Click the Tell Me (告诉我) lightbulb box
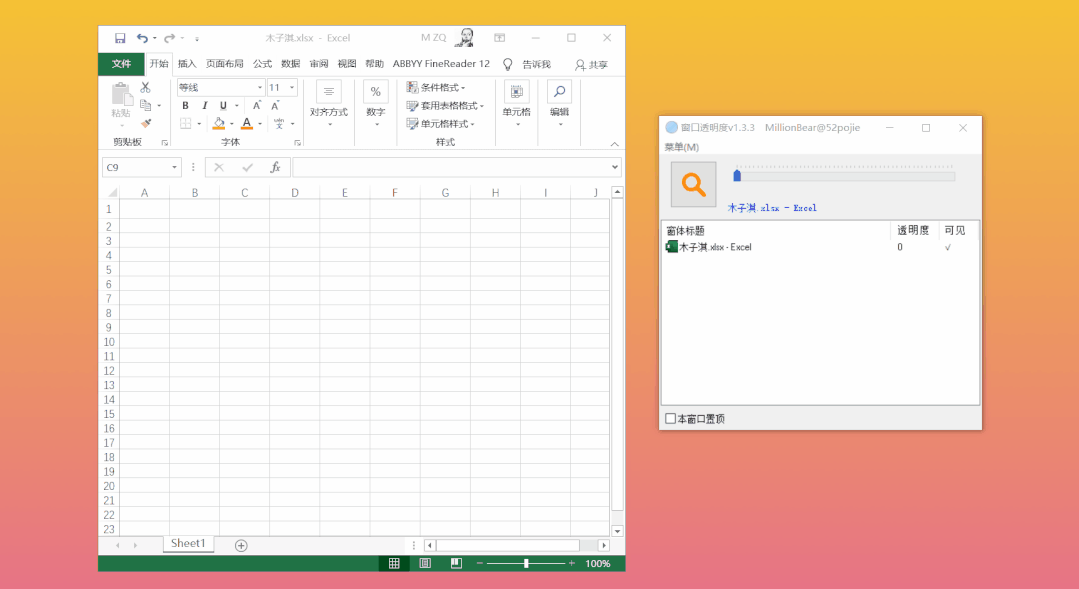 point(527,64)
